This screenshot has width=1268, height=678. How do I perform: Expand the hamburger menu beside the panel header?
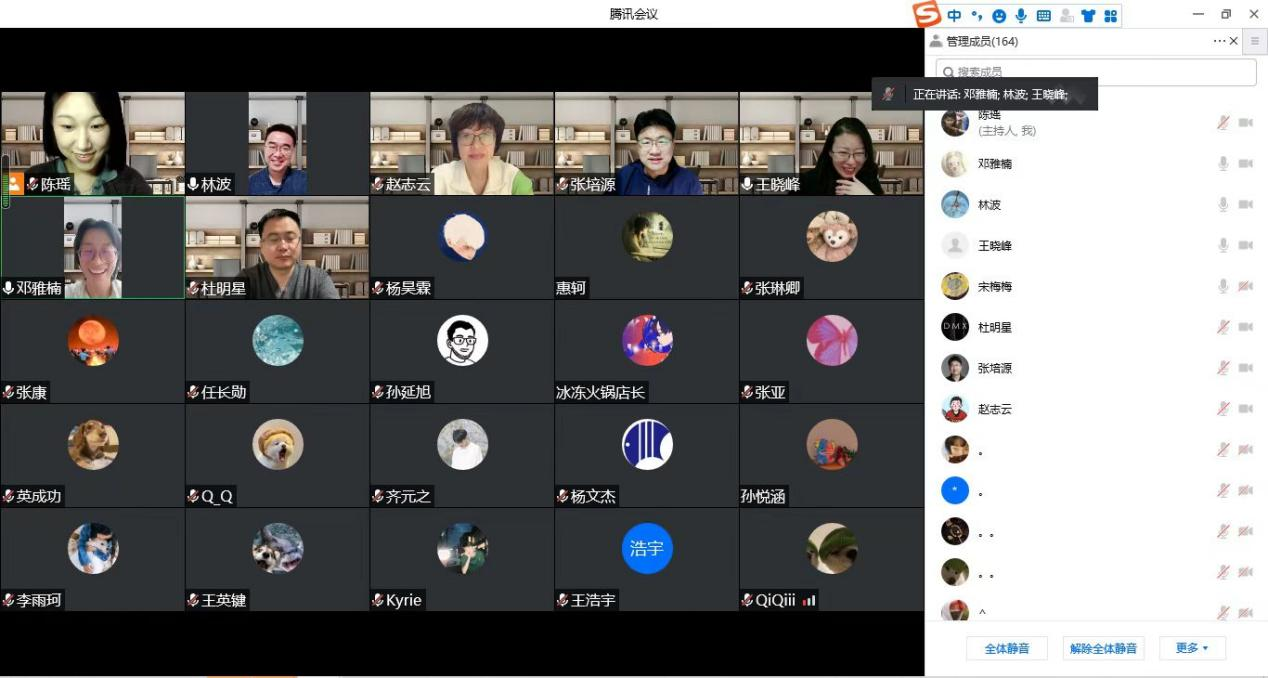point(1255,41)
